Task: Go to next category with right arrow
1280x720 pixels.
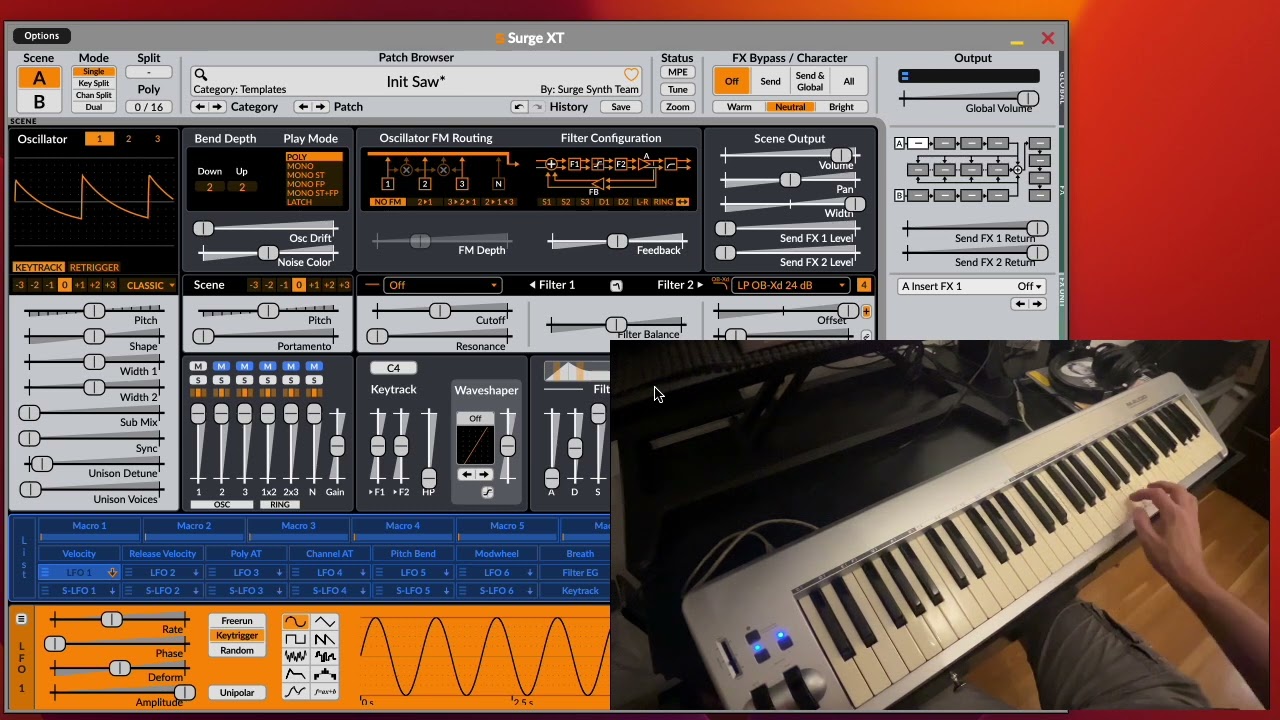Action: (x=217, y=107)
